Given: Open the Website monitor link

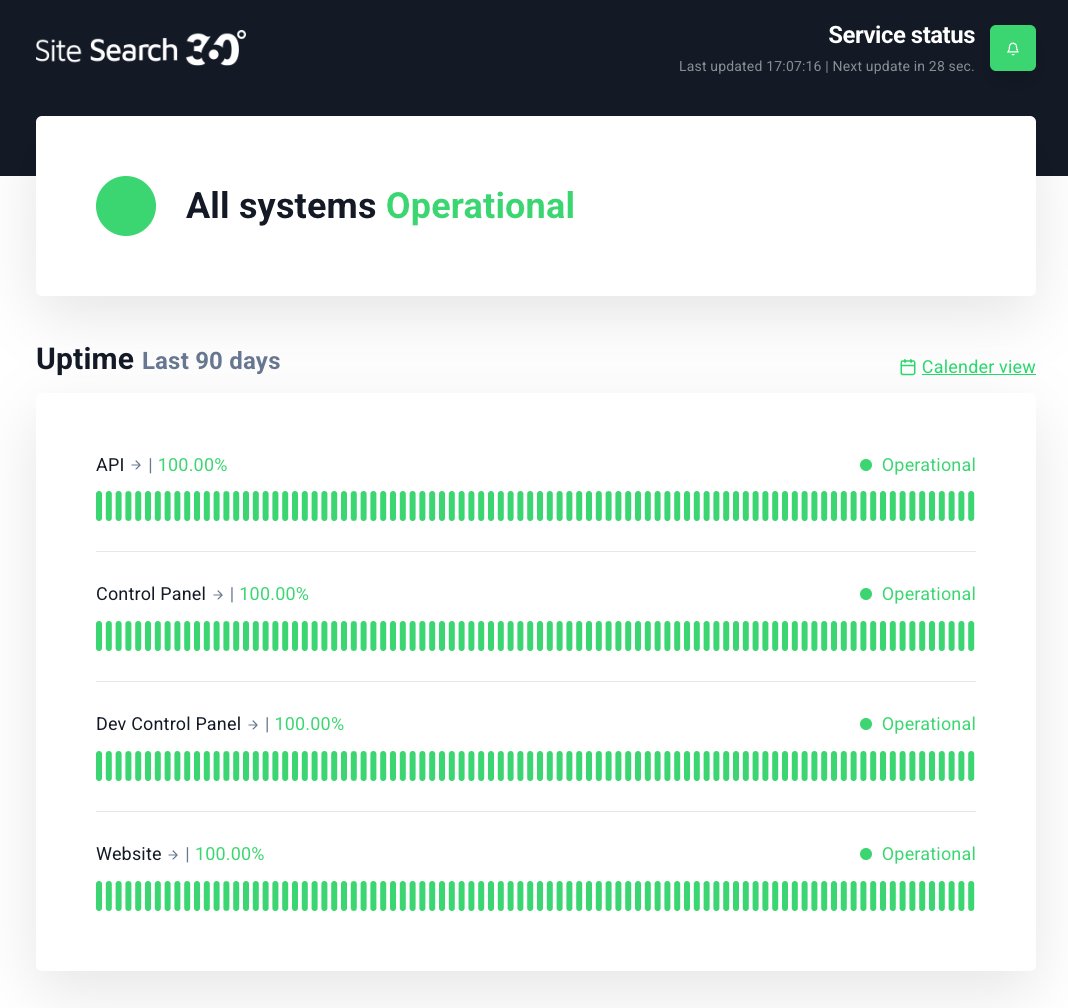Looking at the screenshot, I should pyautogui.click(x=129, y=854).
